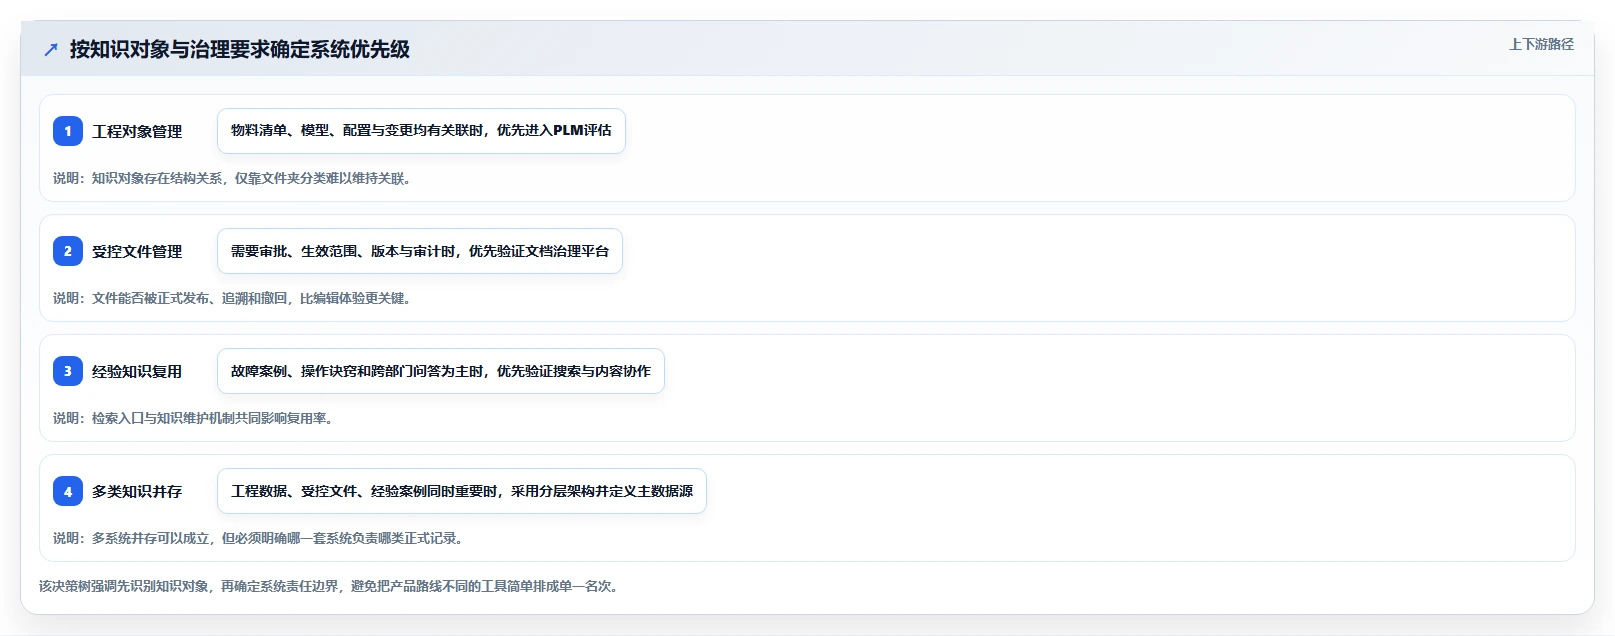The image size is (1615, 636).
Task: Click the note starting 说明：文件能否被正式发布
Action: [x=234, y=298]
